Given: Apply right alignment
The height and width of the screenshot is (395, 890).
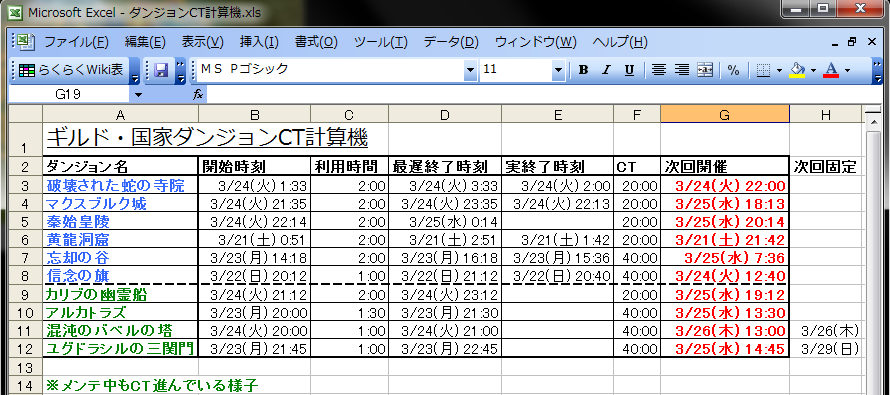Looking at the screenshot, I should (682, 70).
